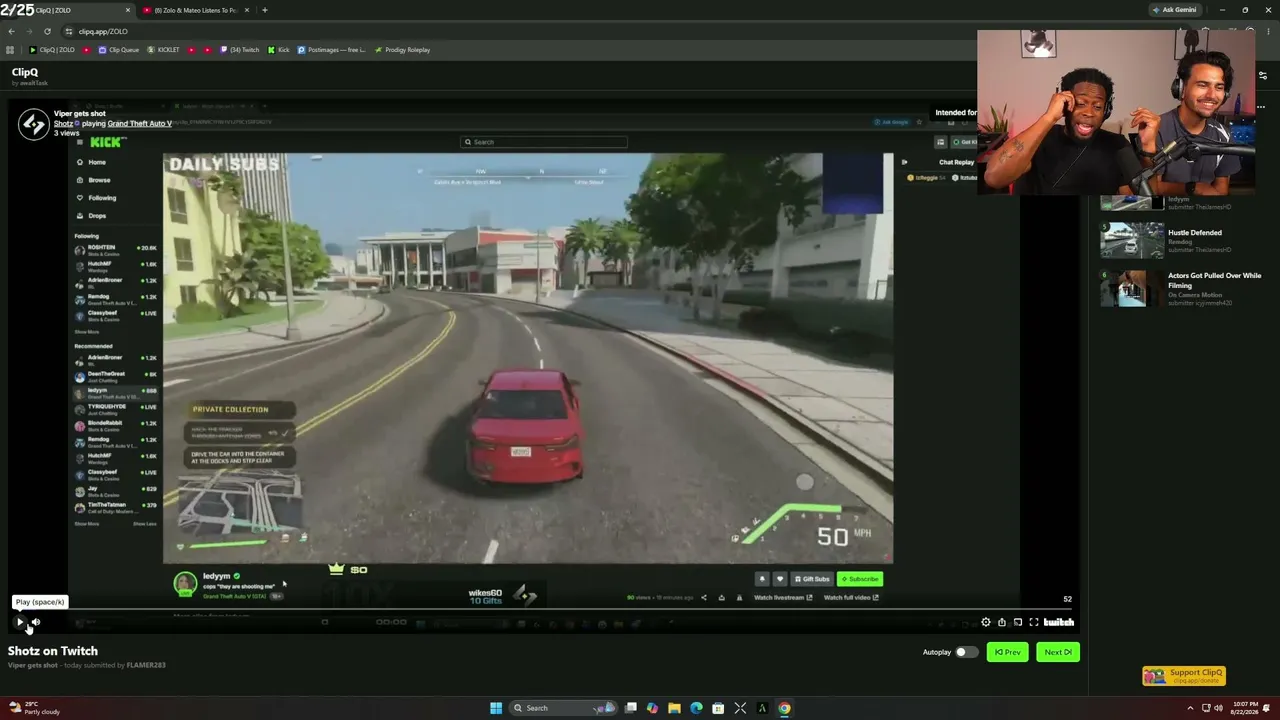Open the taskbar clock and date

pyautogui.click(x=1246, y=708)
